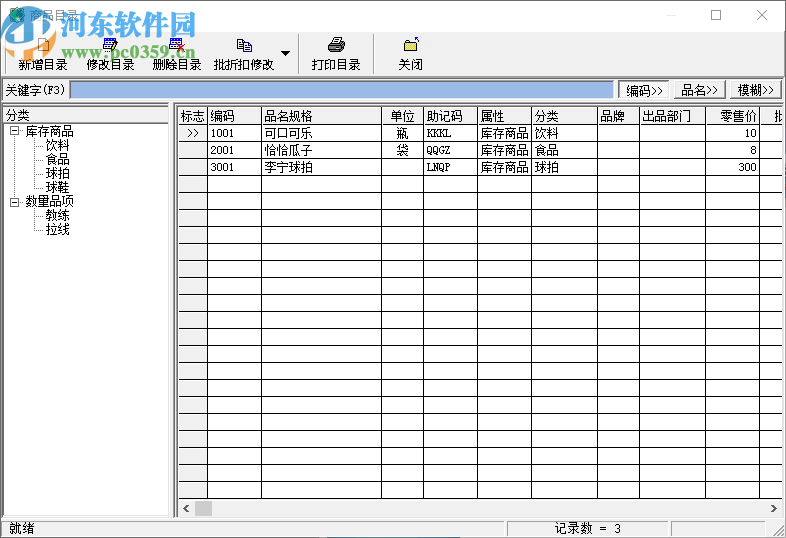Select 饮料 category in tree
This screenshot has height=538, width=786.
[x=57, y=145]
